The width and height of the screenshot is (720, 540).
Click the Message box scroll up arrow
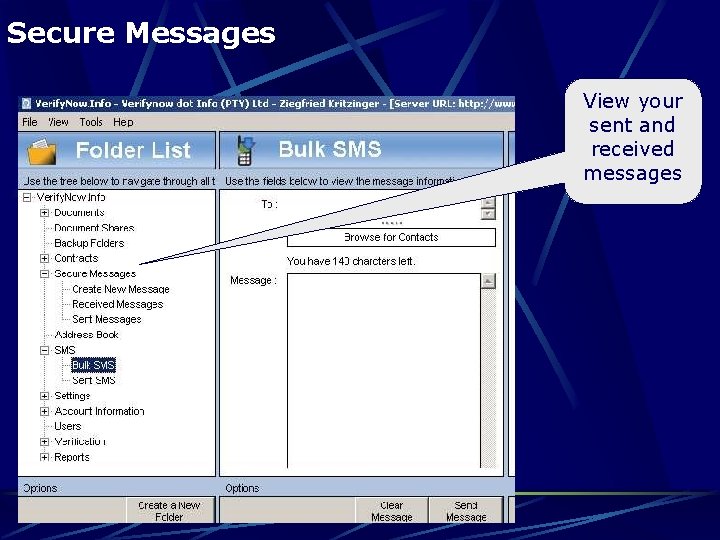point(489,281)
